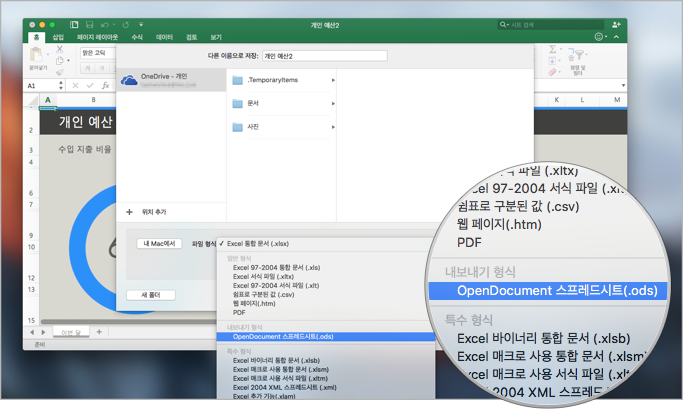Click into the sheet search field
Screen dimensions: 683x409
(x=551, y=25)
